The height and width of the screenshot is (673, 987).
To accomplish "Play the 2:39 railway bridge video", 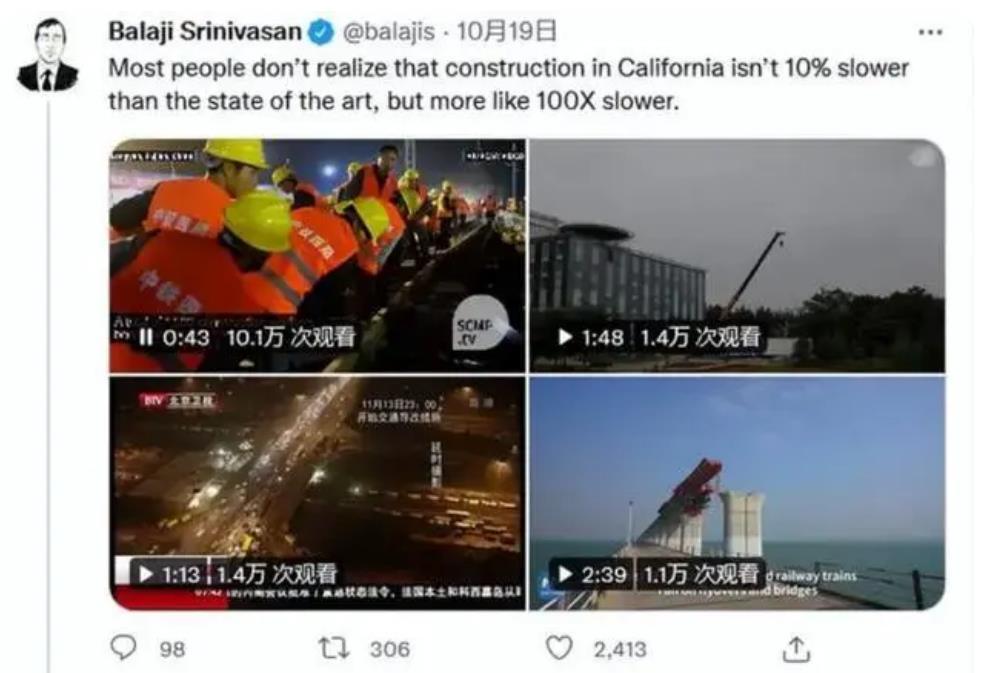I will pyautogui.click(x=565, y=574).
